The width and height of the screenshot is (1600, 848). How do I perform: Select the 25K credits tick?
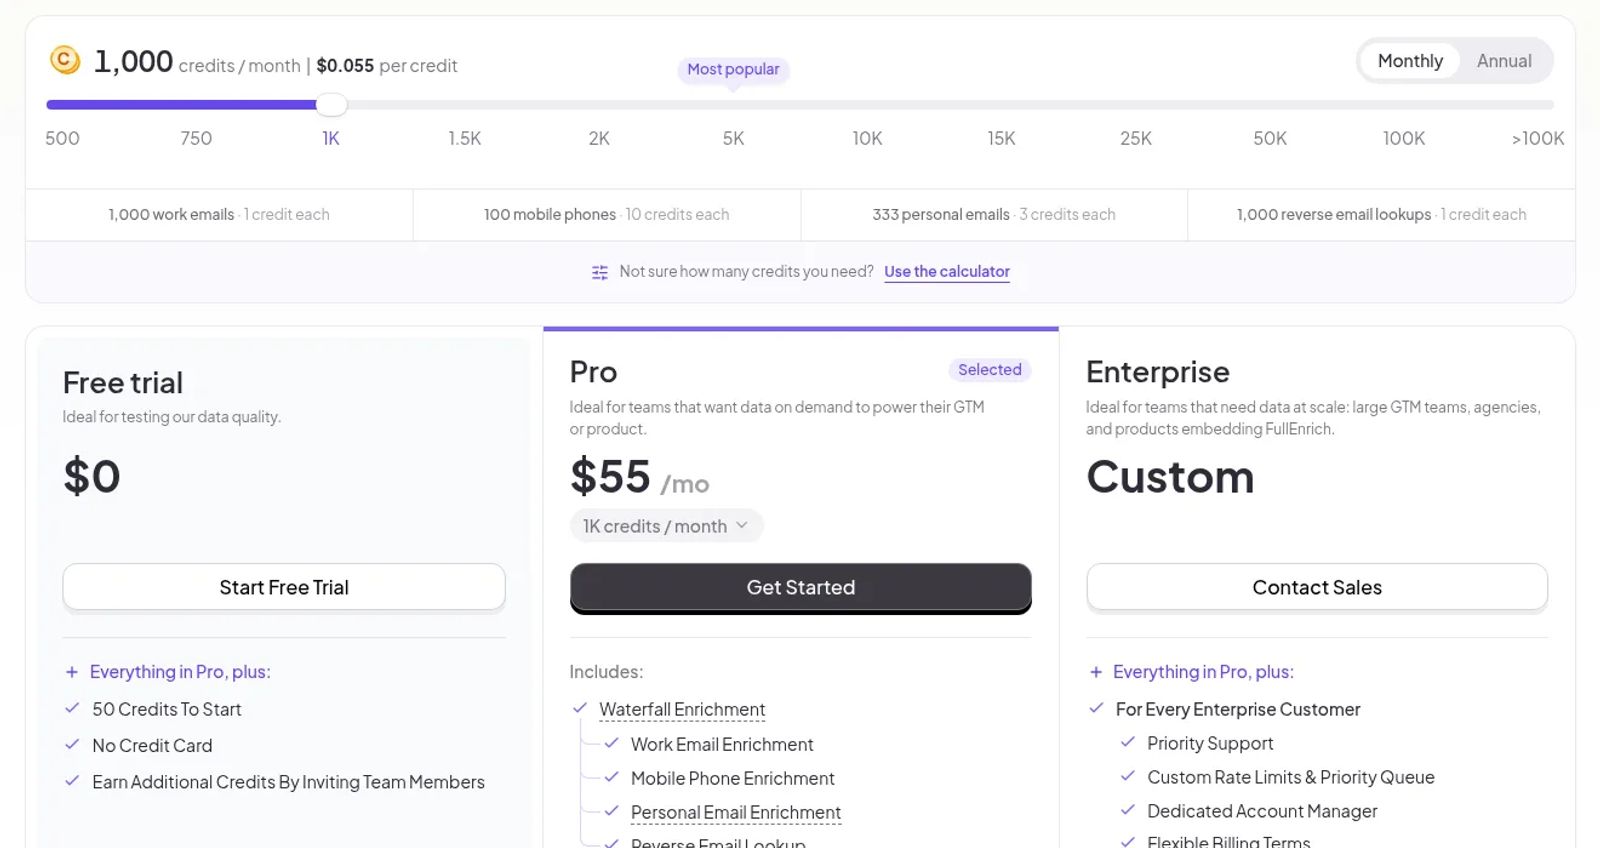pos(1136,138)
